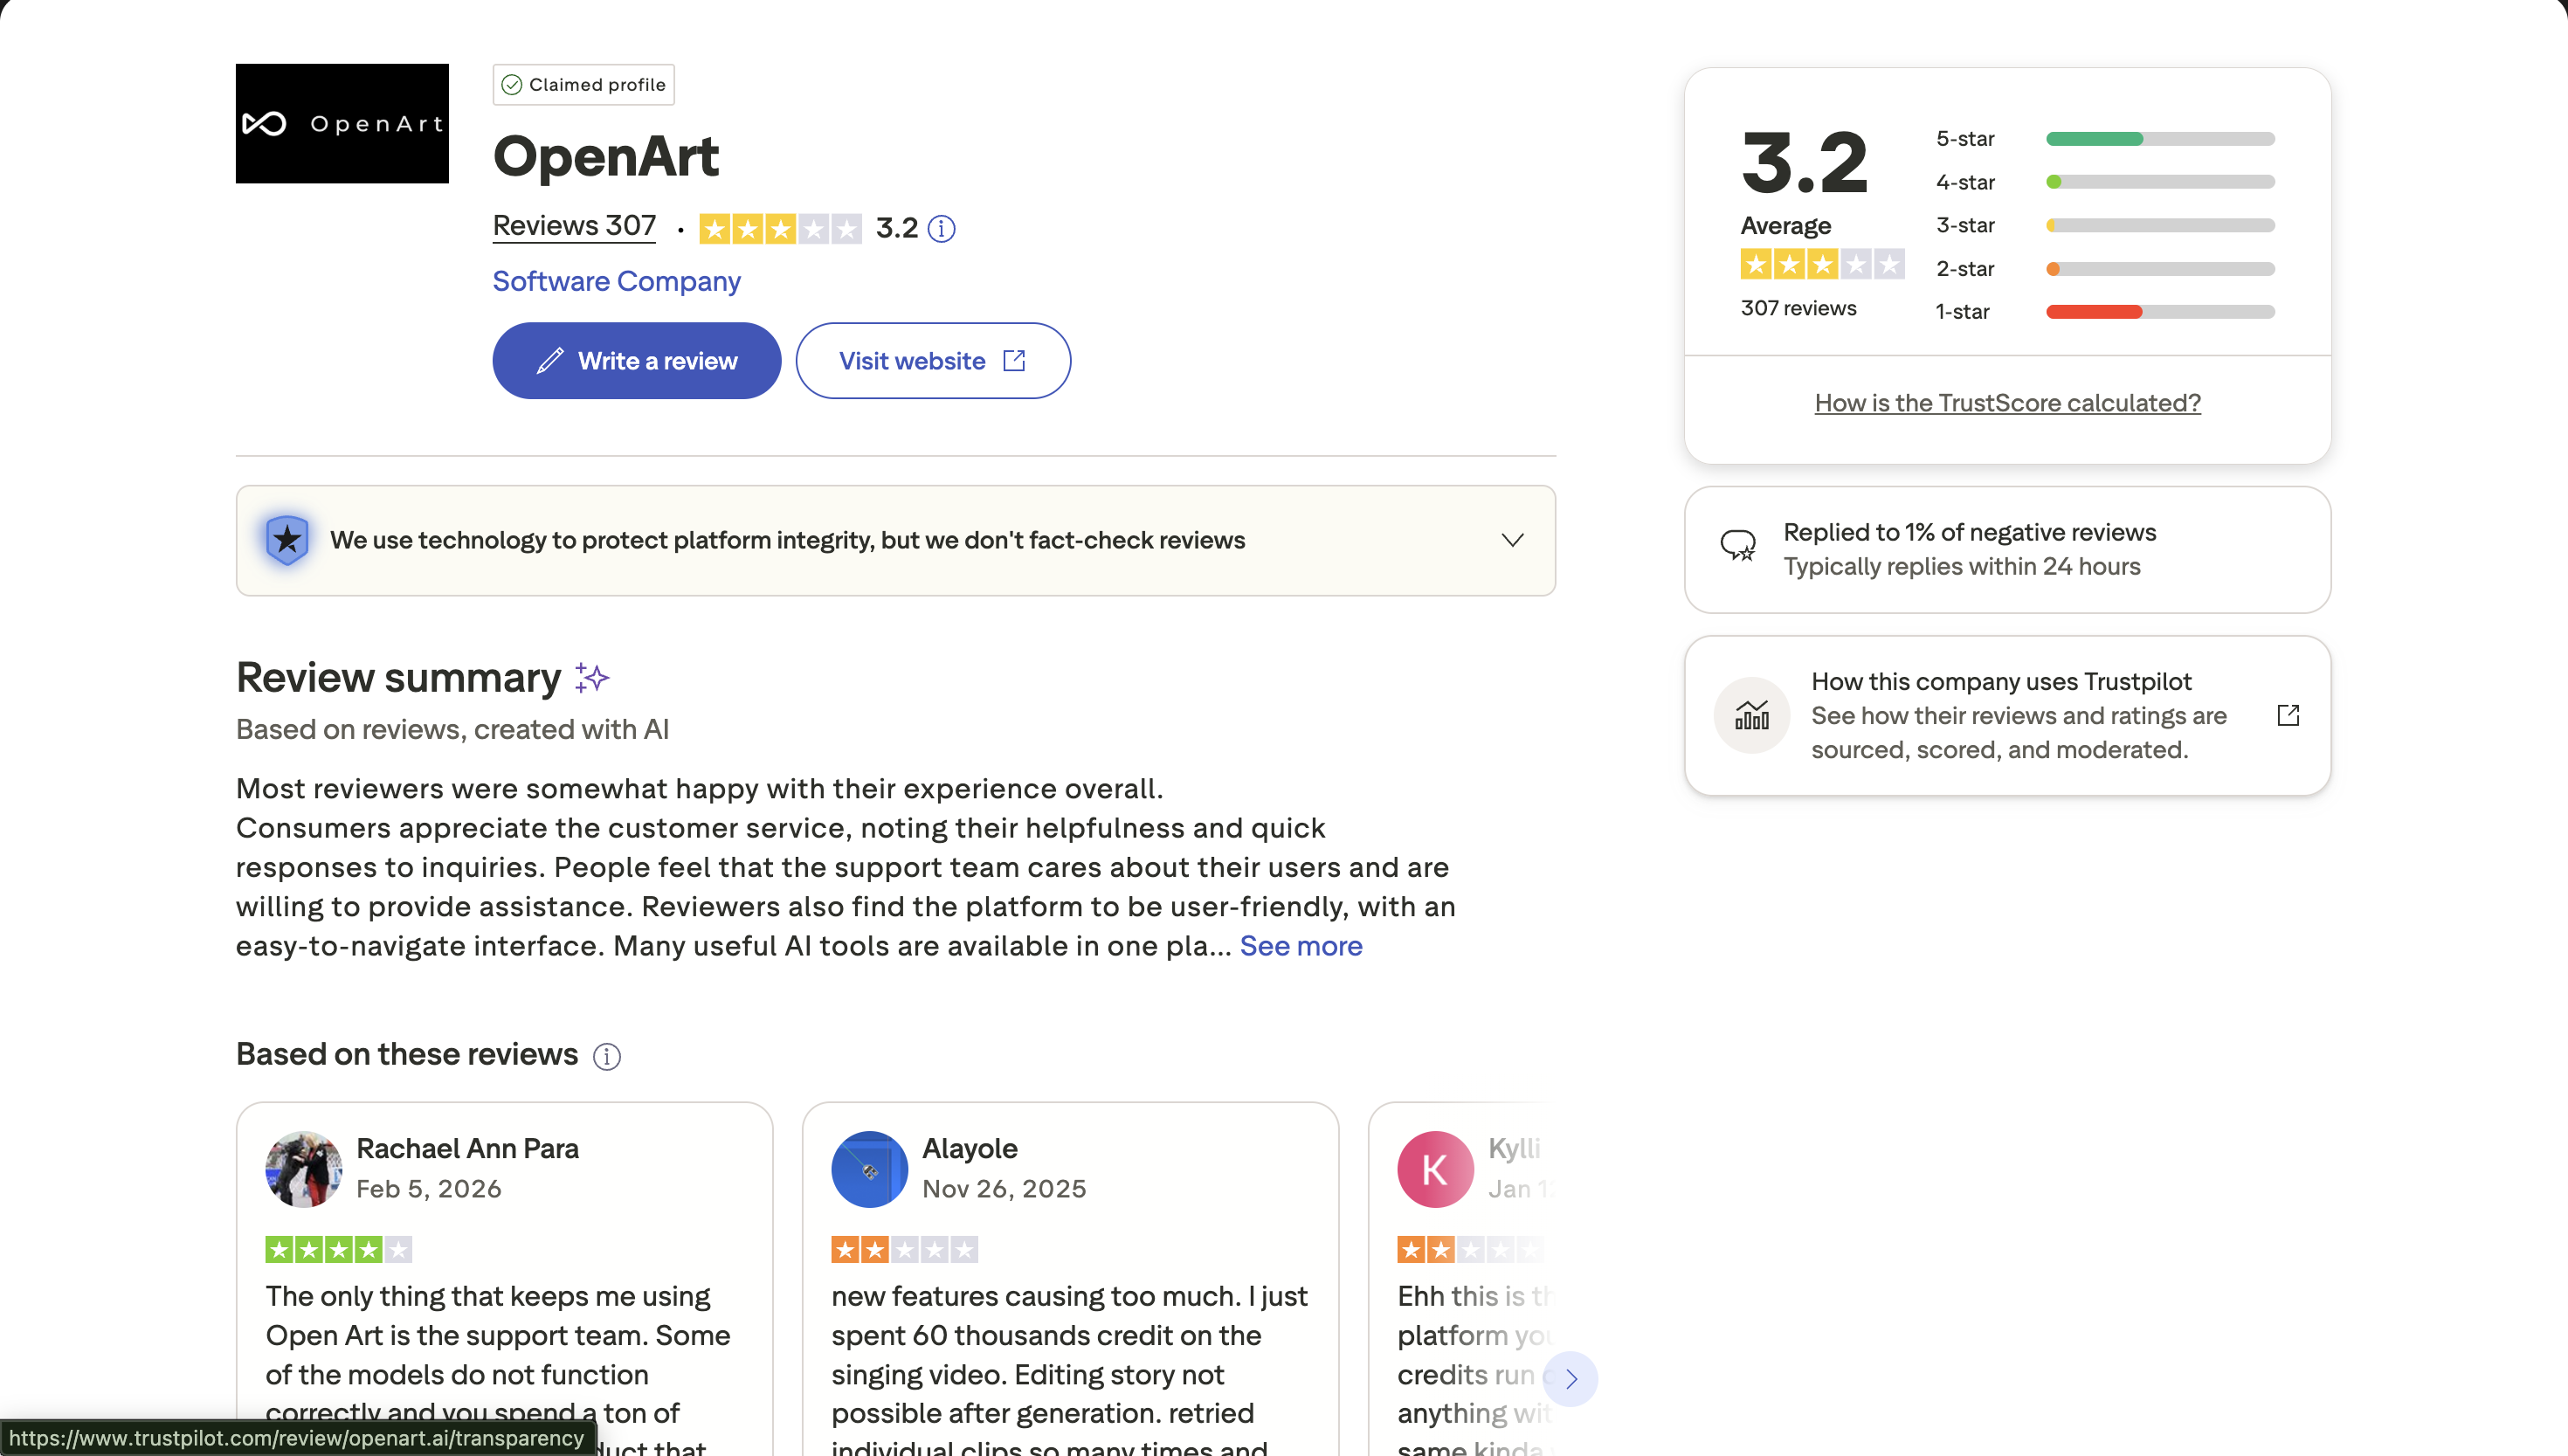Click the shield star platform integrity icon

coord(287,539)
